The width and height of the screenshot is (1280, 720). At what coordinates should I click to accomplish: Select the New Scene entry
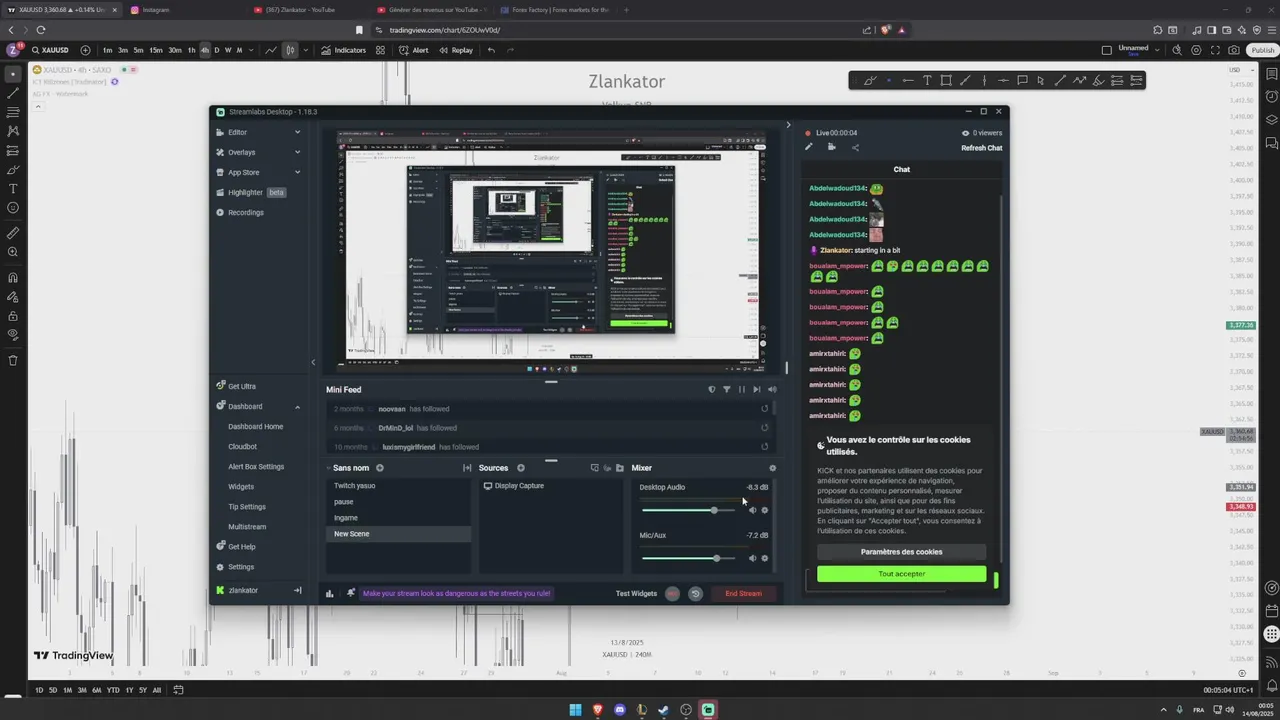(399, 534)
